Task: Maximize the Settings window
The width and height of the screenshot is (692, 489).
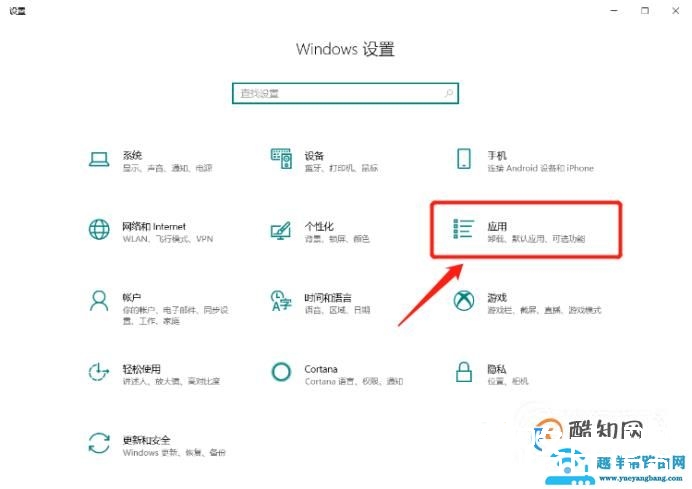Action: coord(645,10)
